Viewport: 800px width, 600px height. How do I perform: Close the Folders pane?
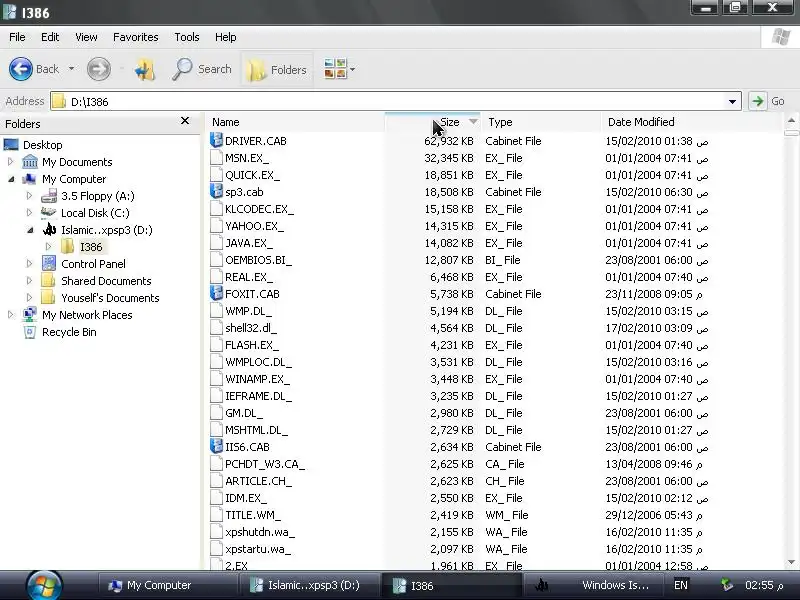point(185,120)
